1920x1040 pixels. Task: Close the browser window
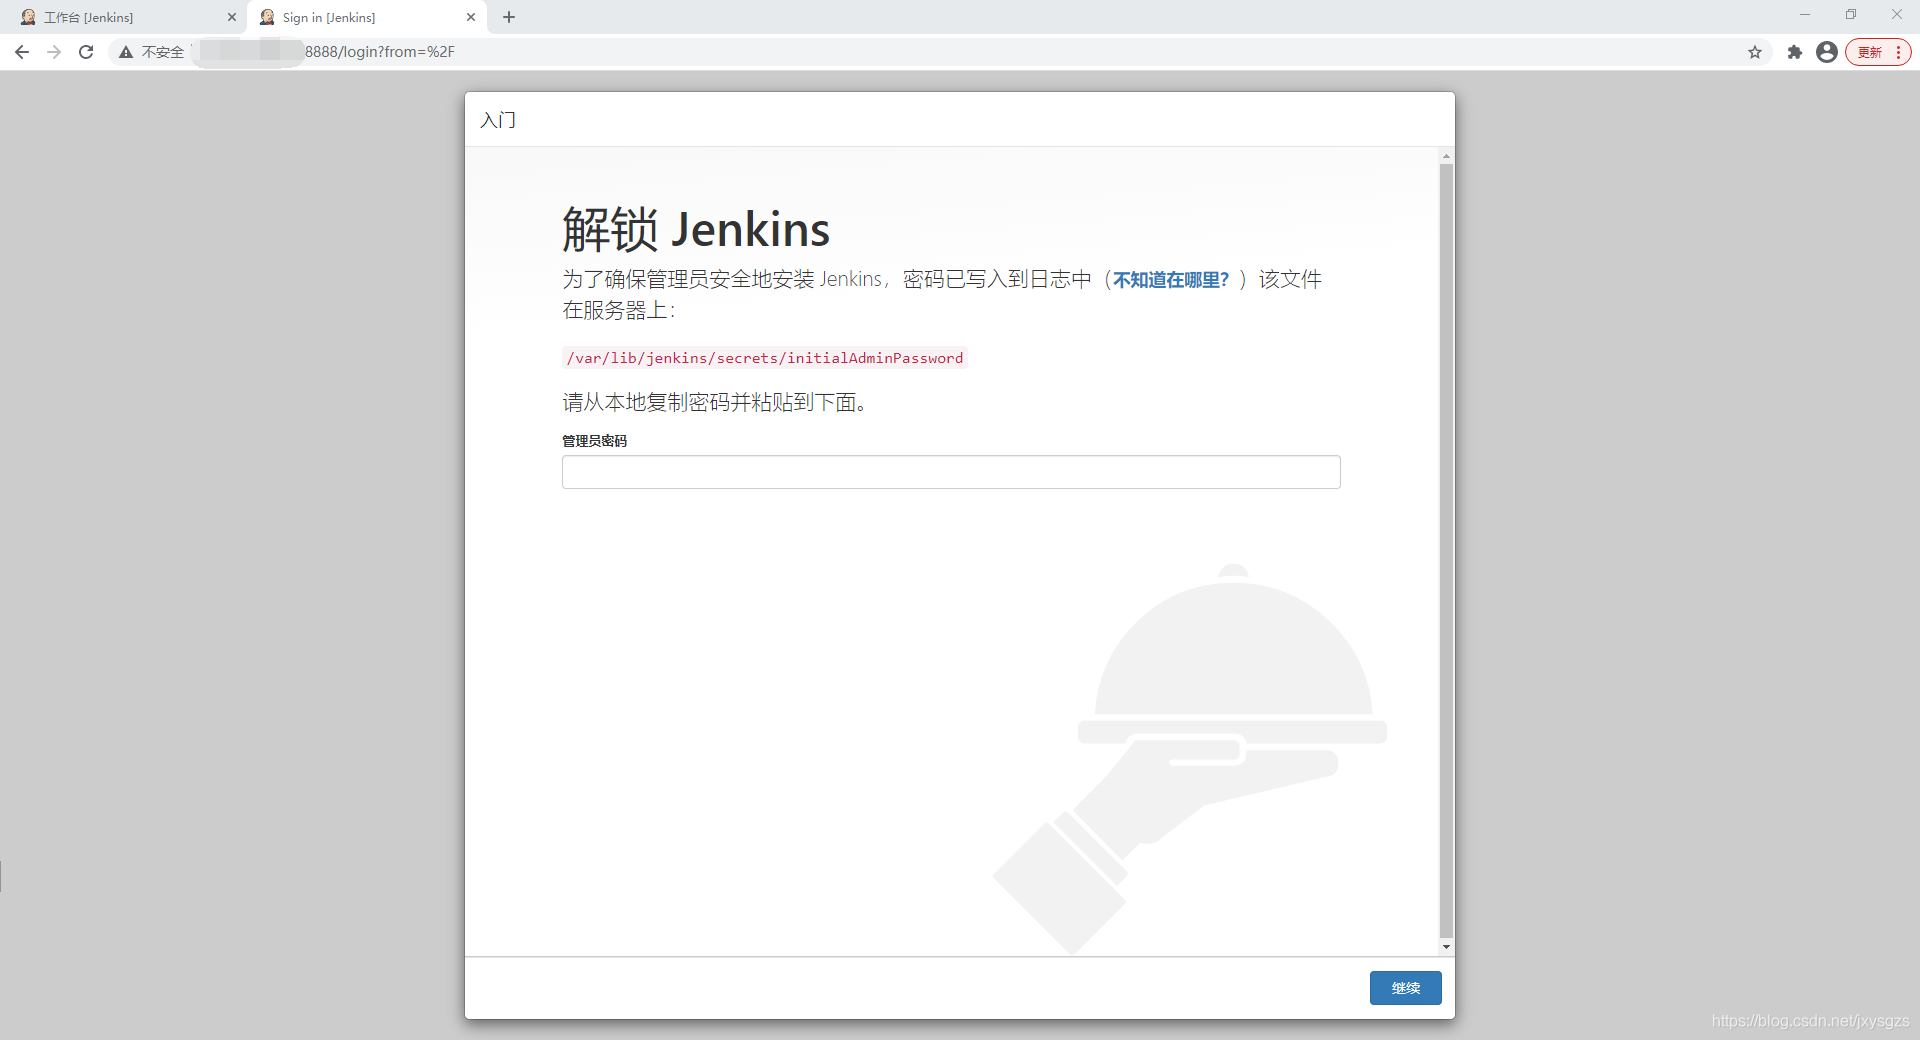[1897, 15]
